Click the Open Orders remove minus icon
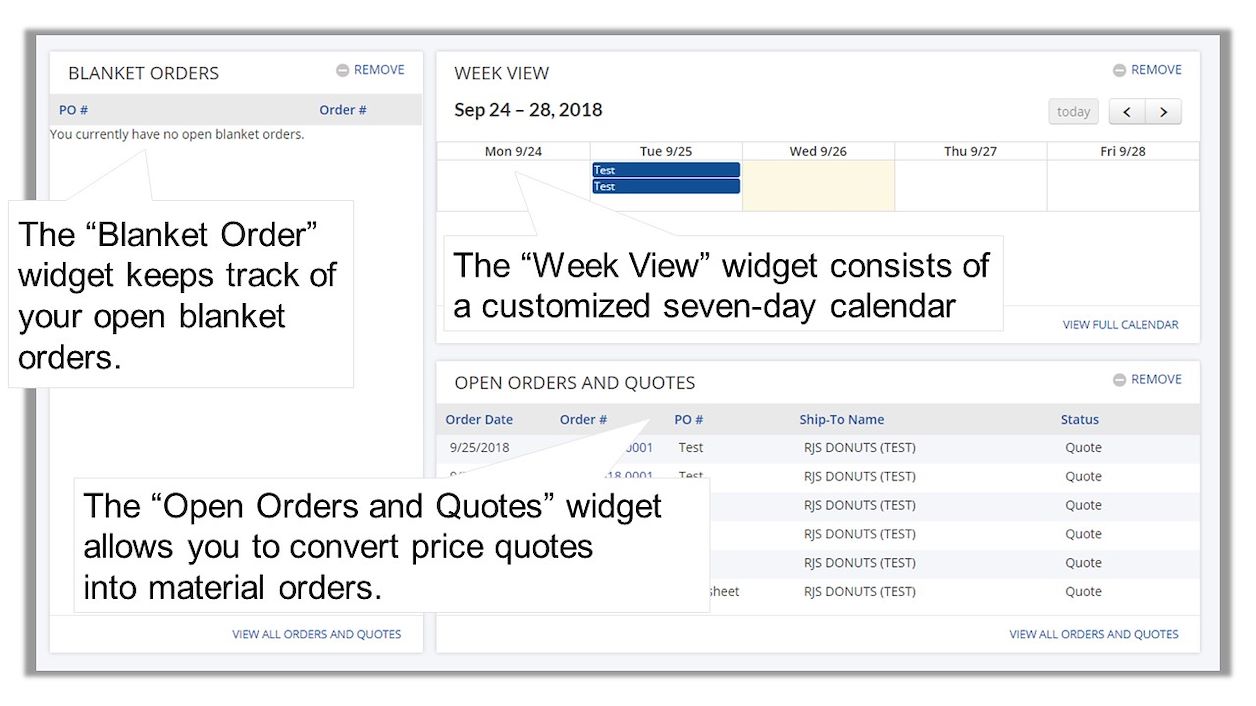The width and height of the screenshot is (1256, 706). [1120, 380]
